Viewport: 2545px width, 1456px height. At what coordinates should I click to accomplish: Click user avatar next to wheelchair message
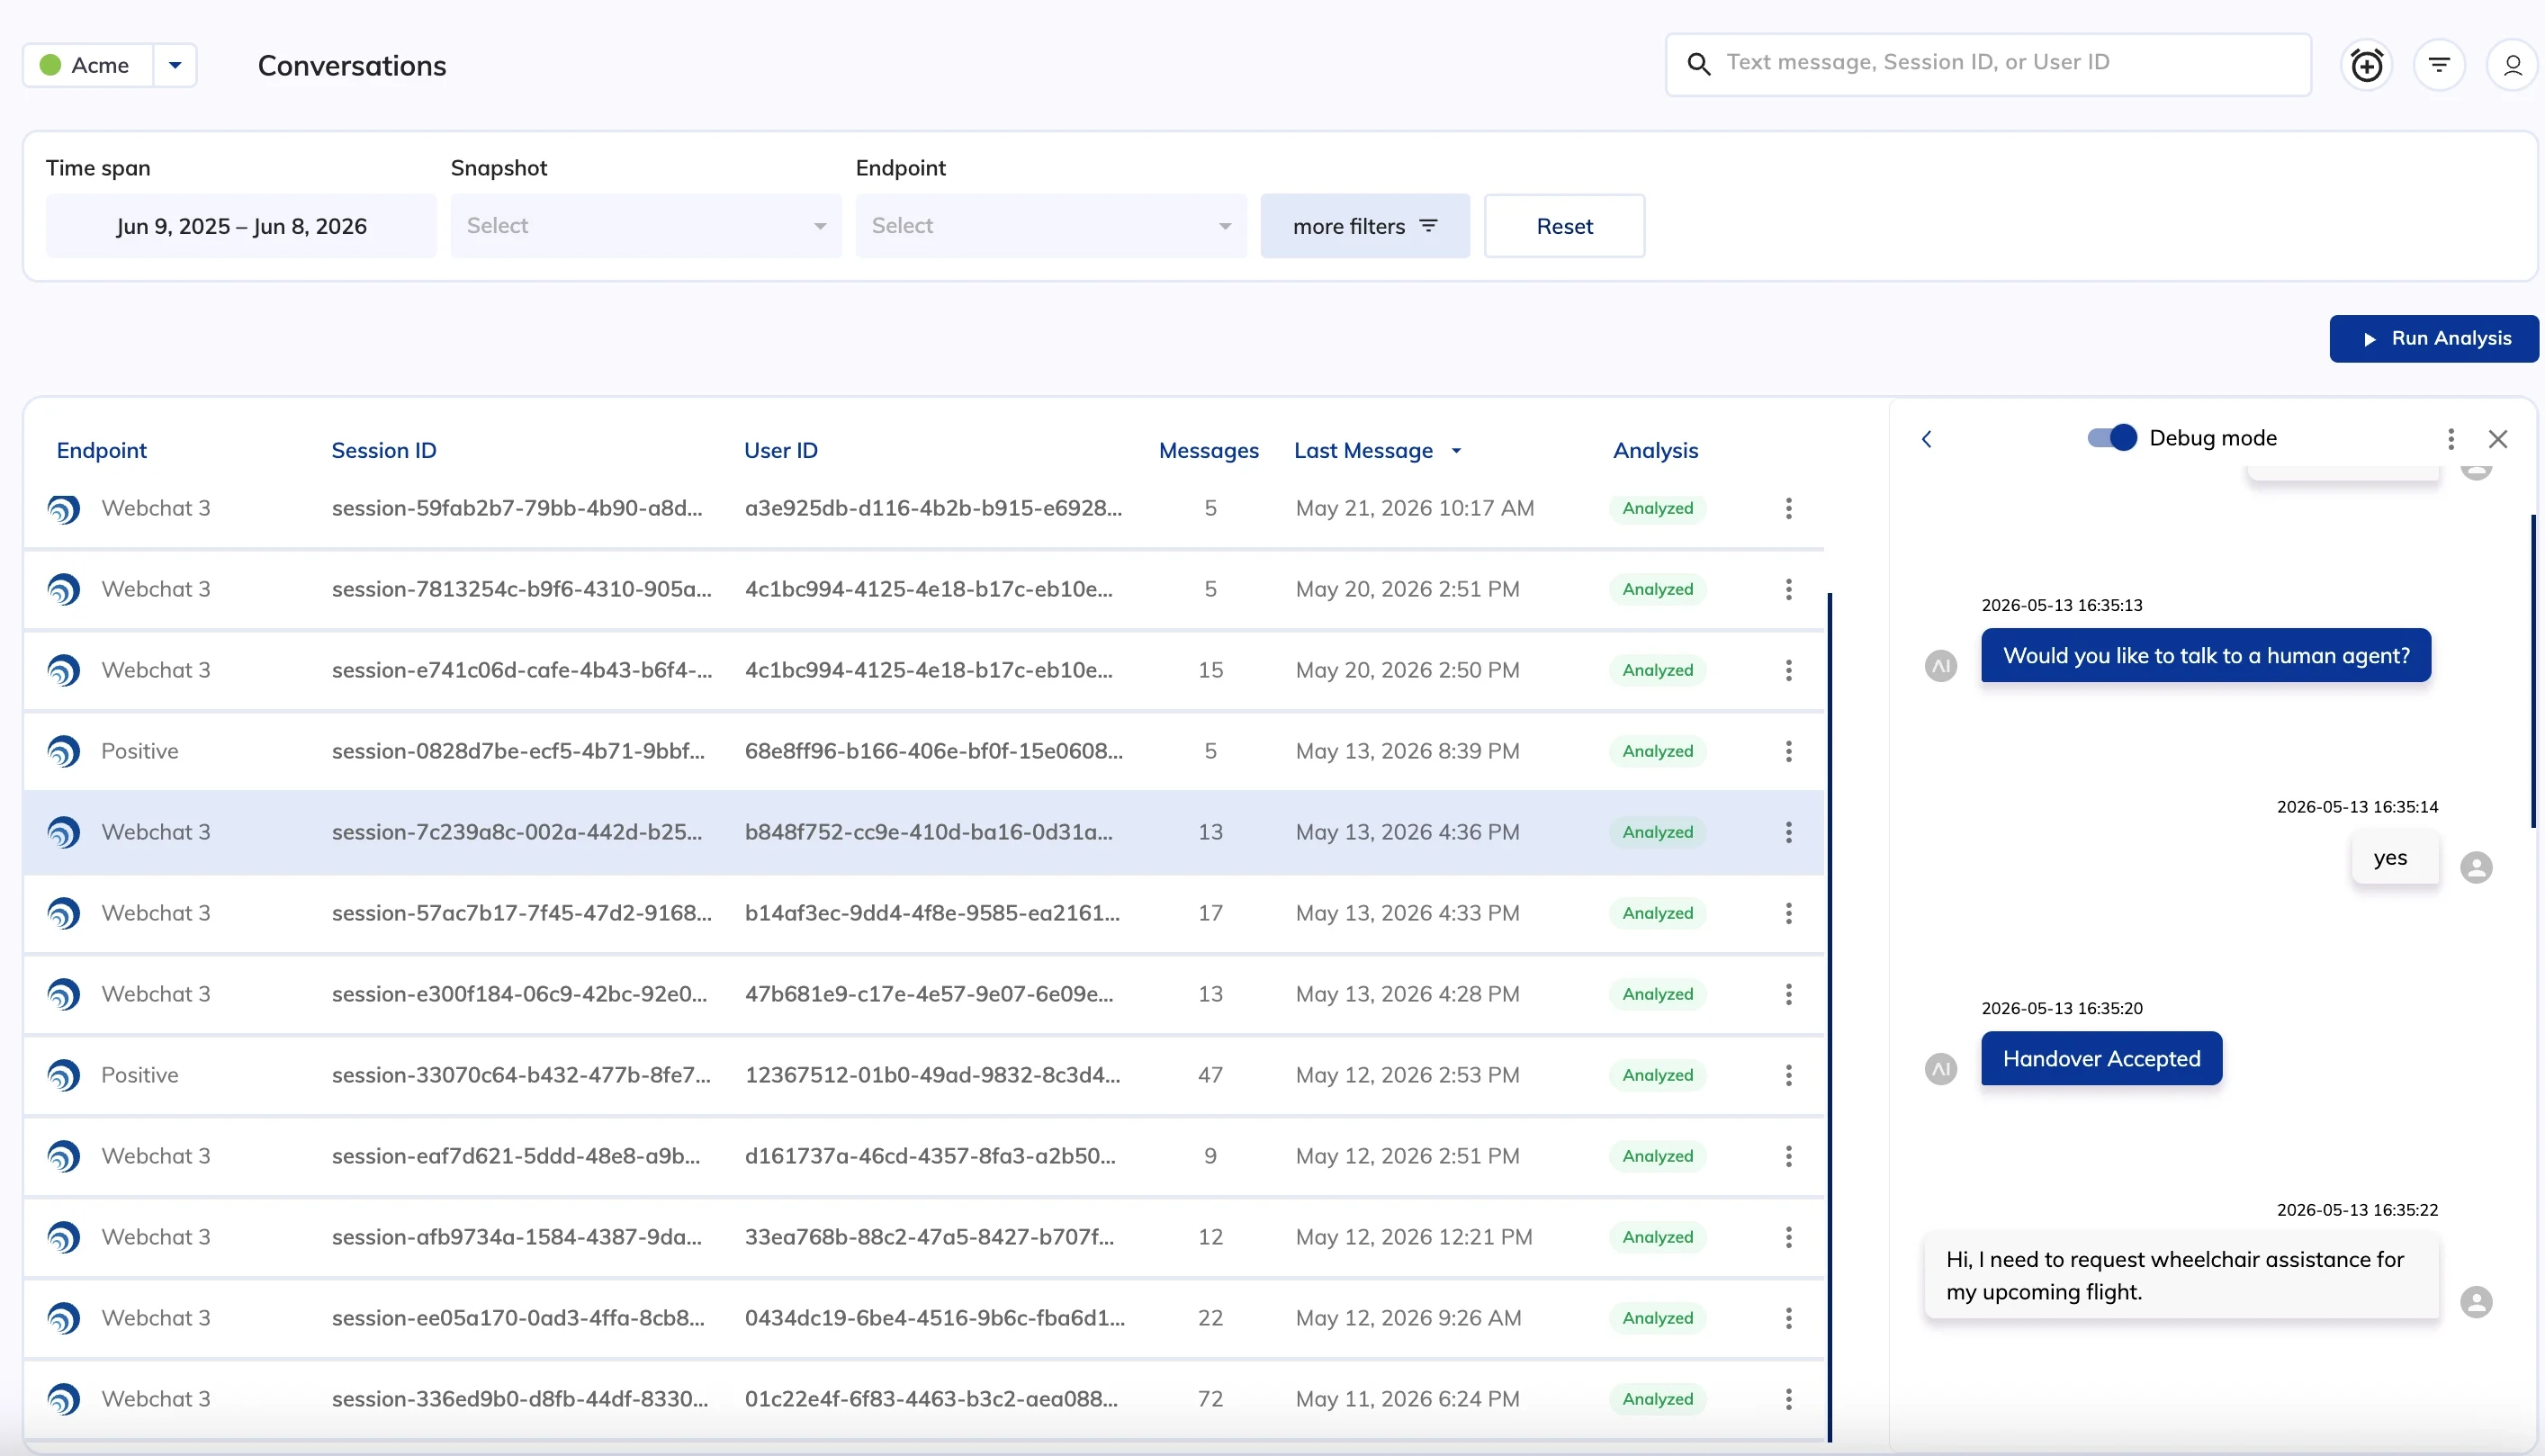click(x=2476, y=1303)
